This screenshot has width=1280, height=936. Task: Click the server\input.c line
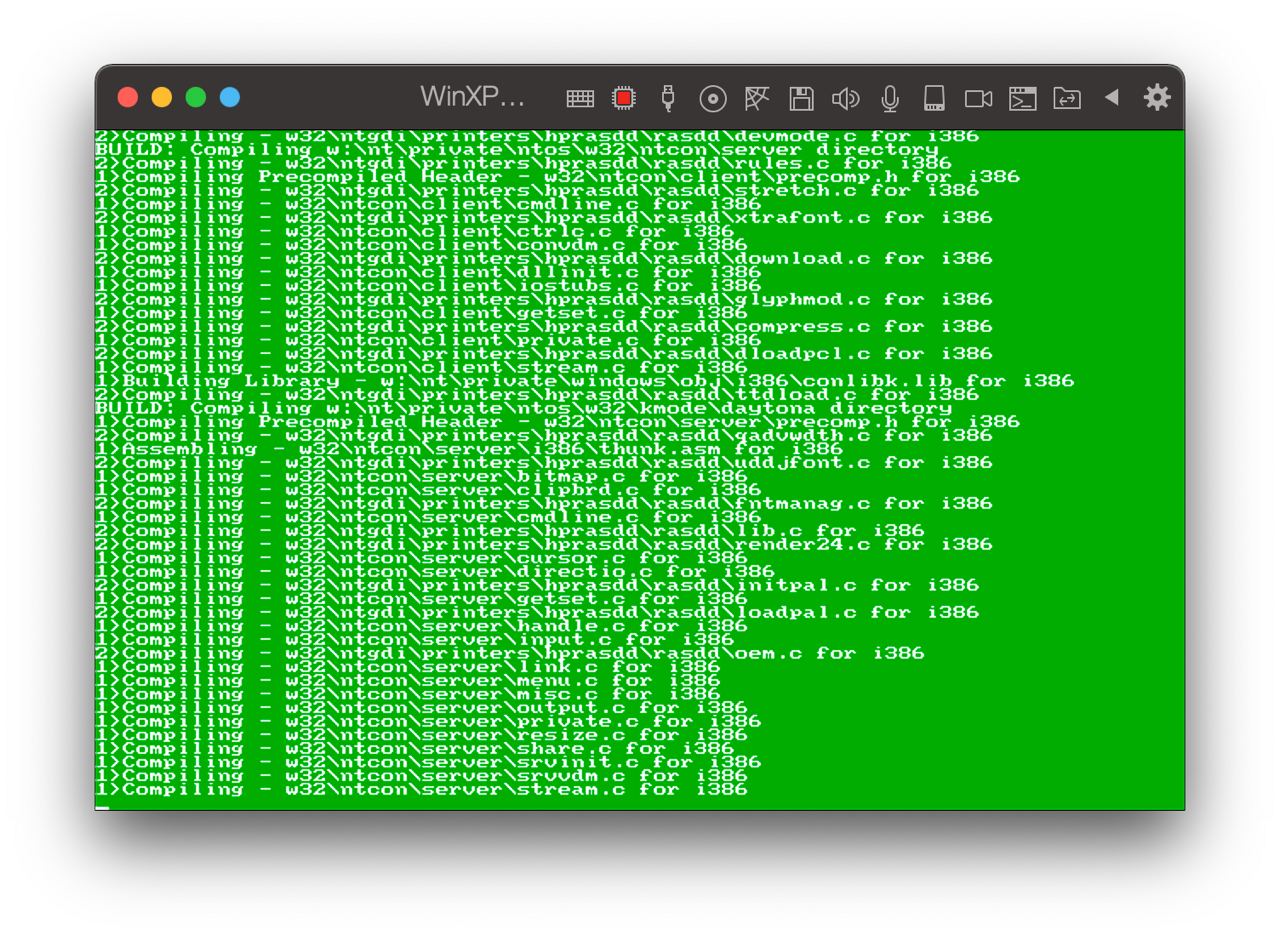click(415, 640)
